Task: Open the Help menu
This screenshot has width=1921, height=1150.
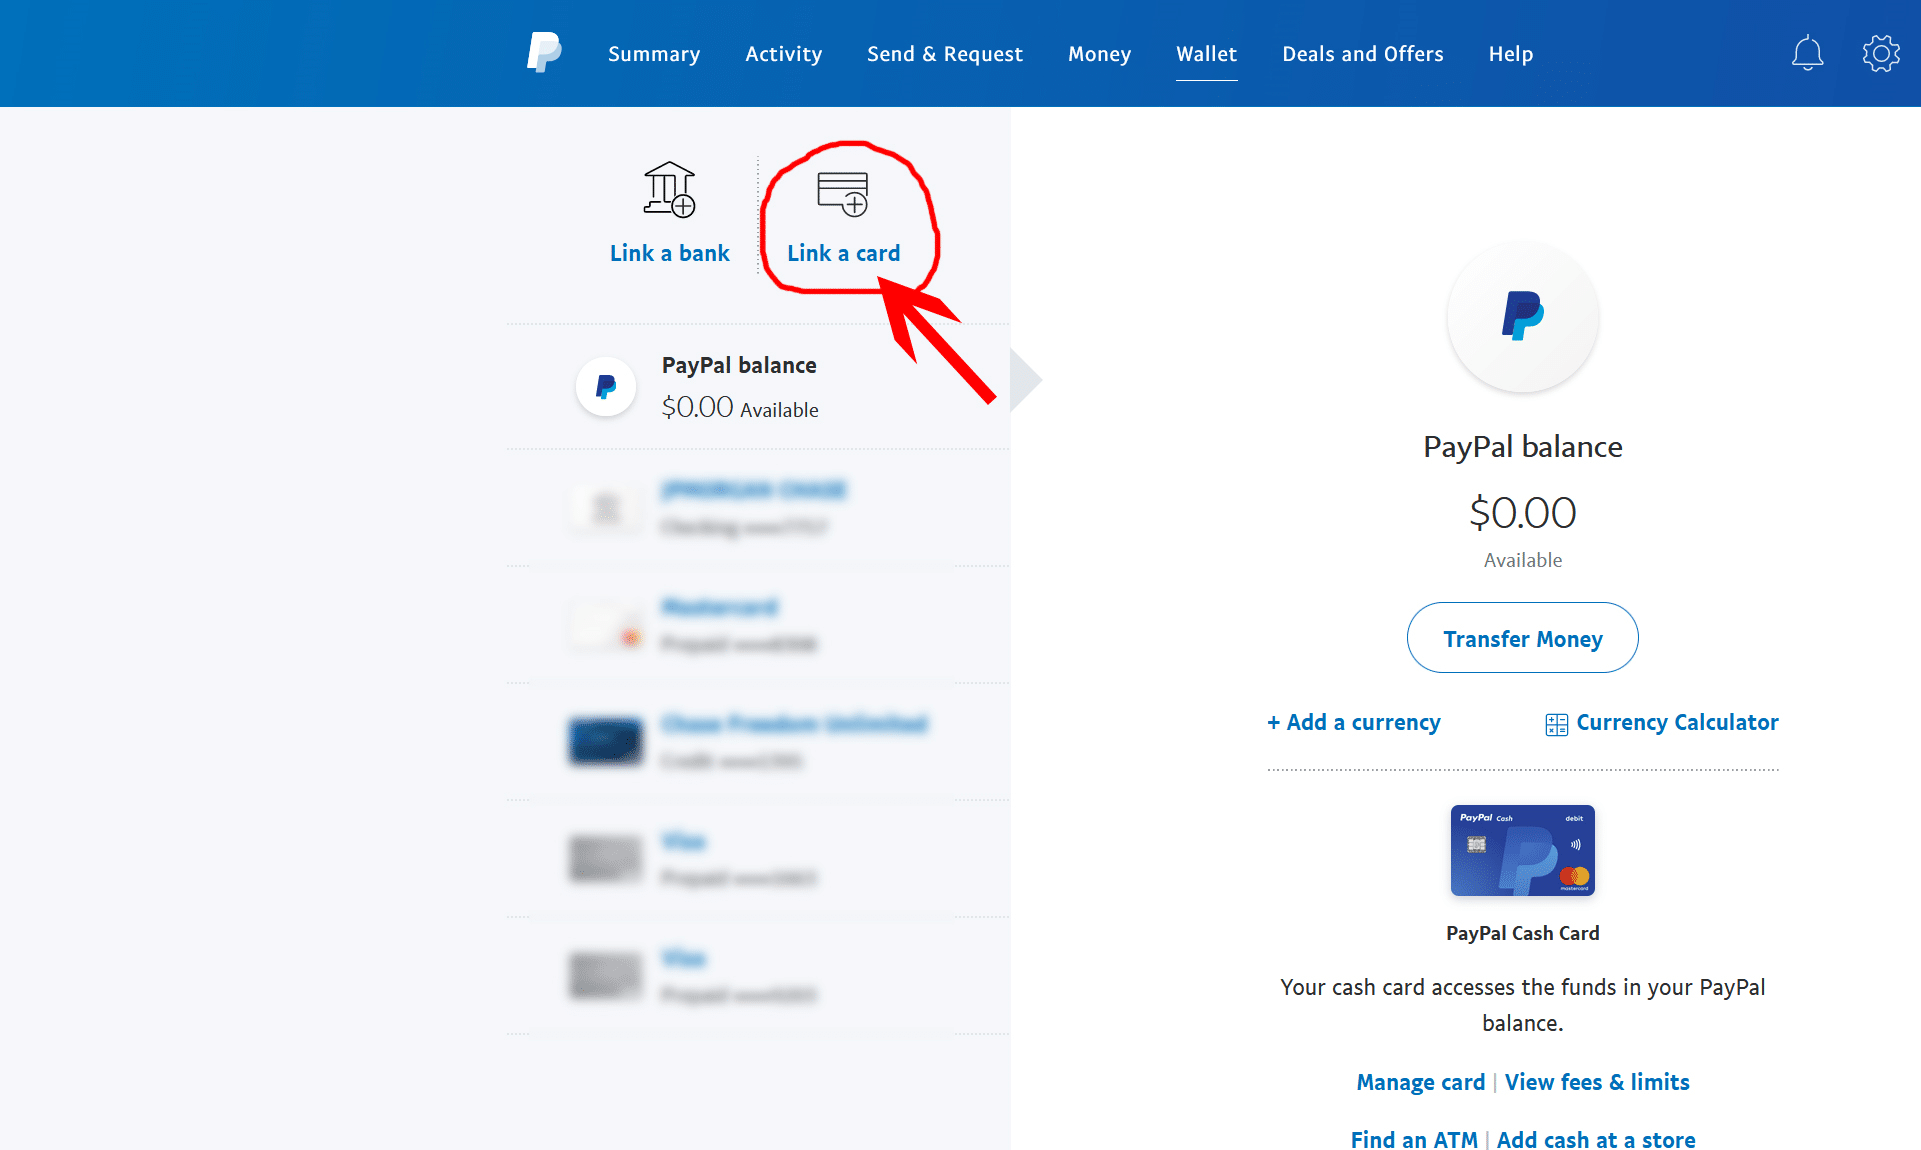Action: point(1510,54)
